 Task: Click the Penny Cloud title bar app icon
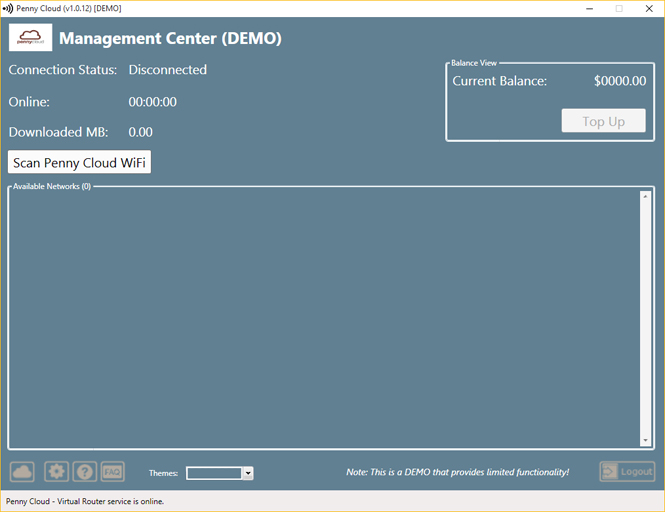click(8, 8)
